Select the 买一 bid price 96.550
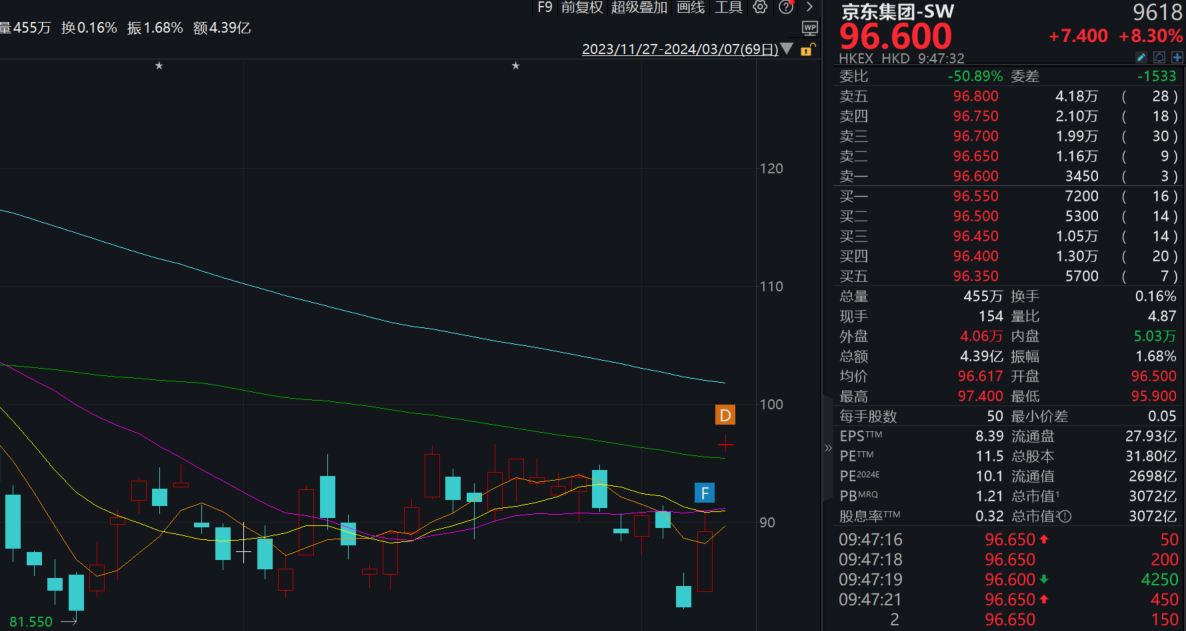 click(x=976, y=196)
